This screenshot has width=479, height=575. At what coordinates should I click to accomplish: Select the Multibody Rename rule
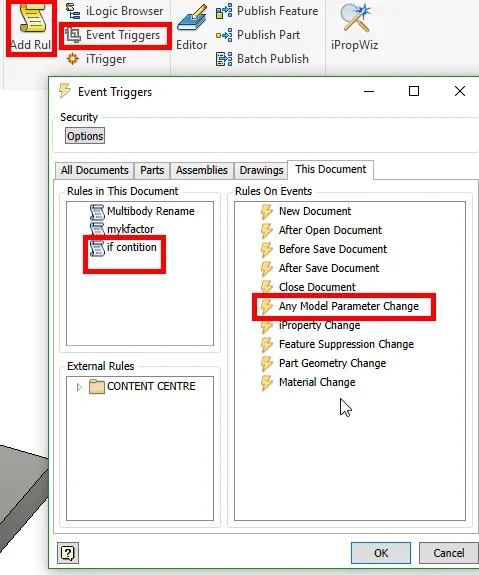click(x=142, y=211)
